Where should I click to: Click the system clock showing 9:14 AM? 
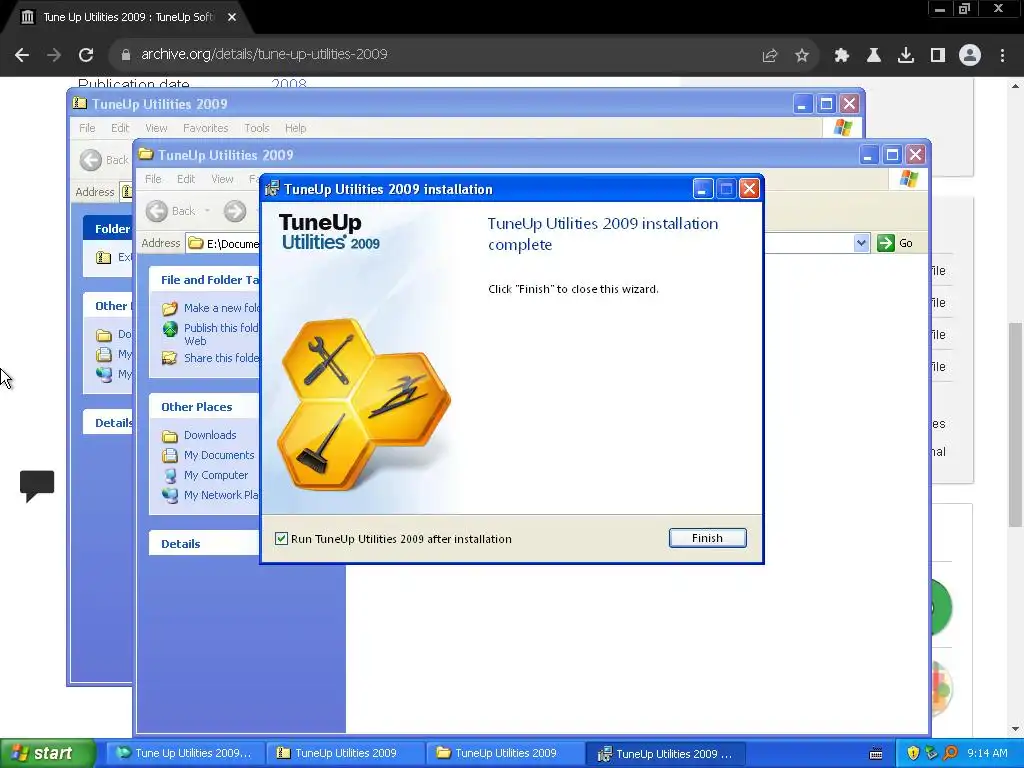pyautogui.click(x=987, y=754)
